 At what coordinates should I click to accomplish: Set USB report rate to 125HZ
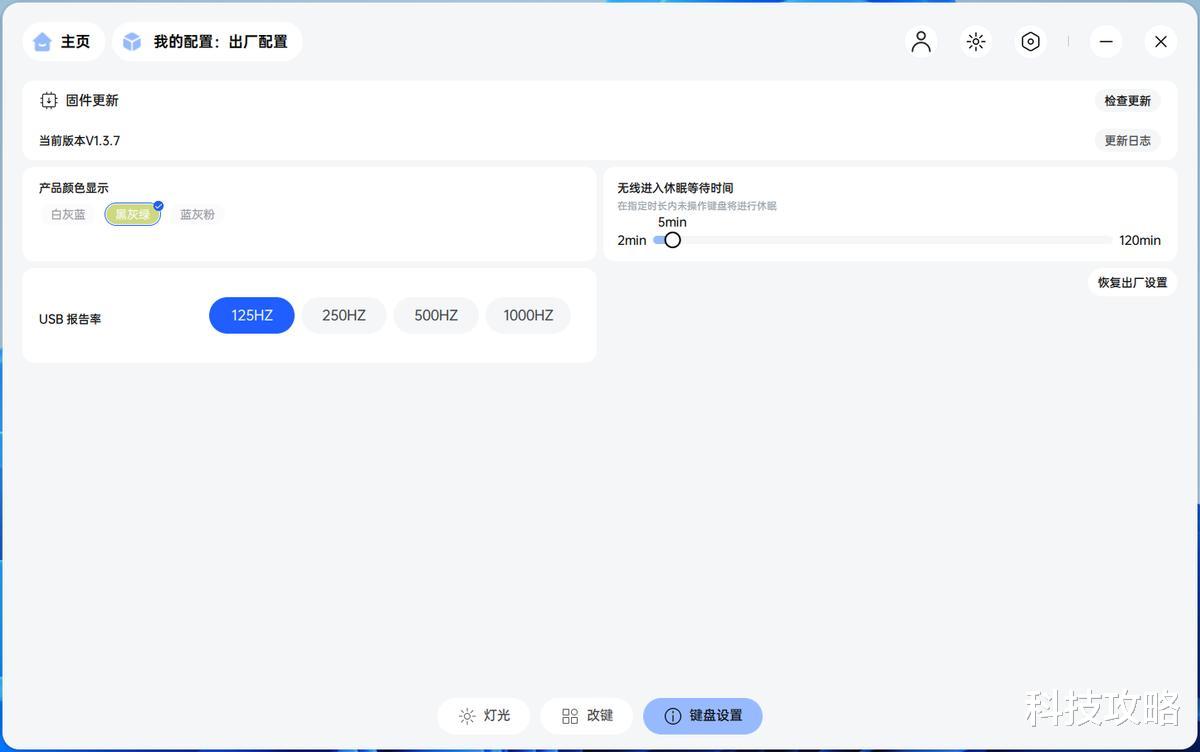click(x=252, y=315)
